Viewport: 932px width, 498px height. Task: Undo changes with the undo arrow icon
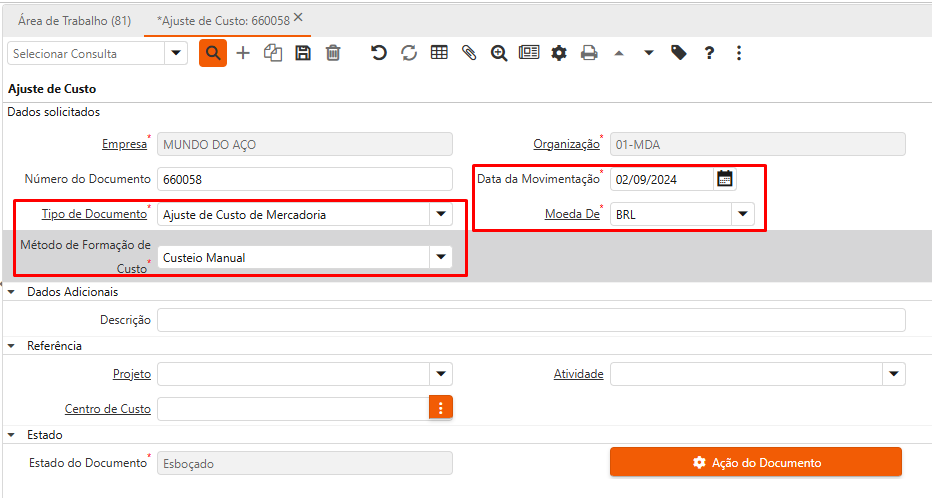tap(379, 53)
